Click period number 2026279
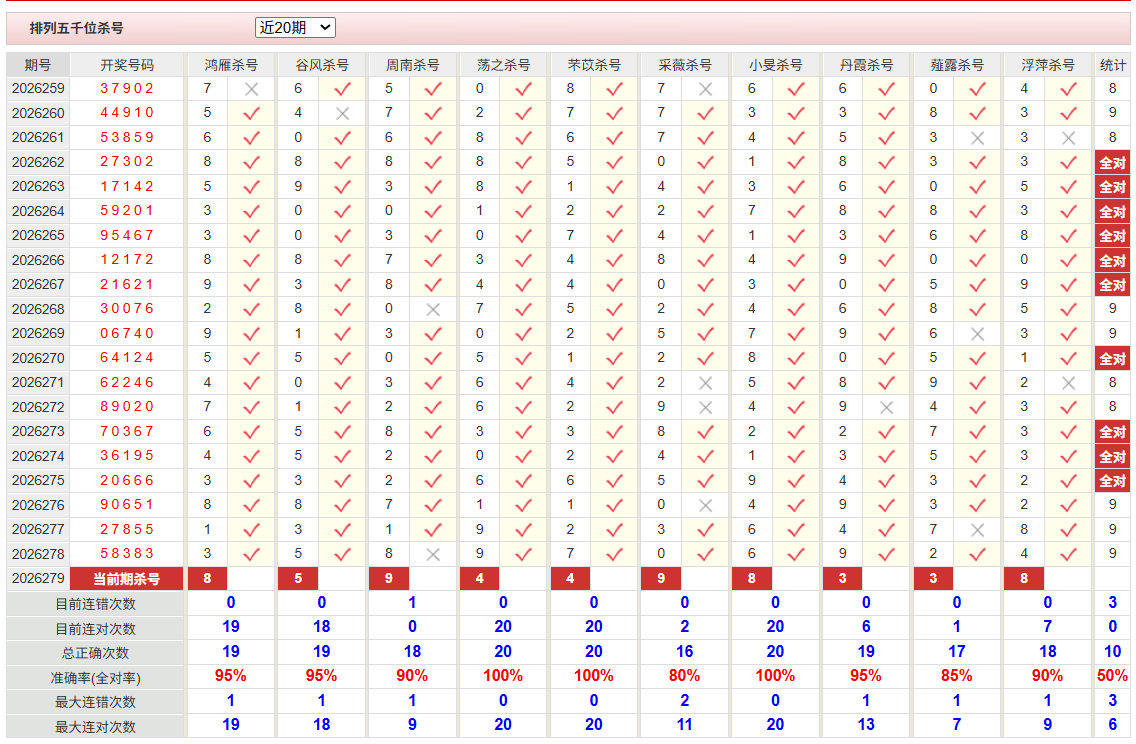This screenshot has height=744, width=1136. 38,579
